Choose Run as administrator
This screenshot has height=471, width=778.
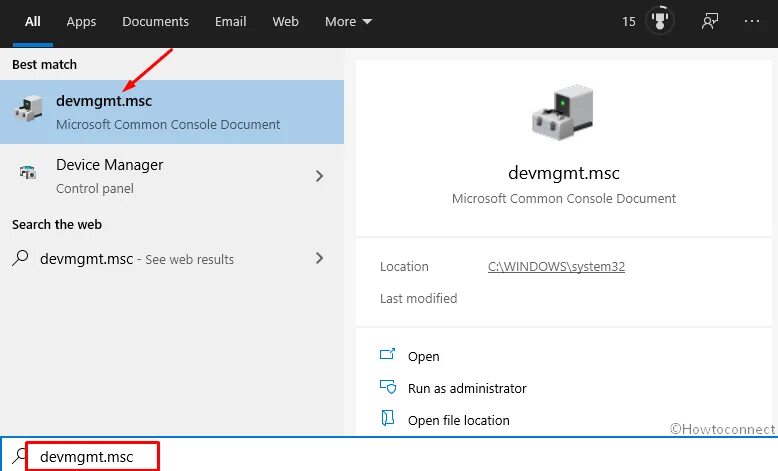click(x=467, y=388)
